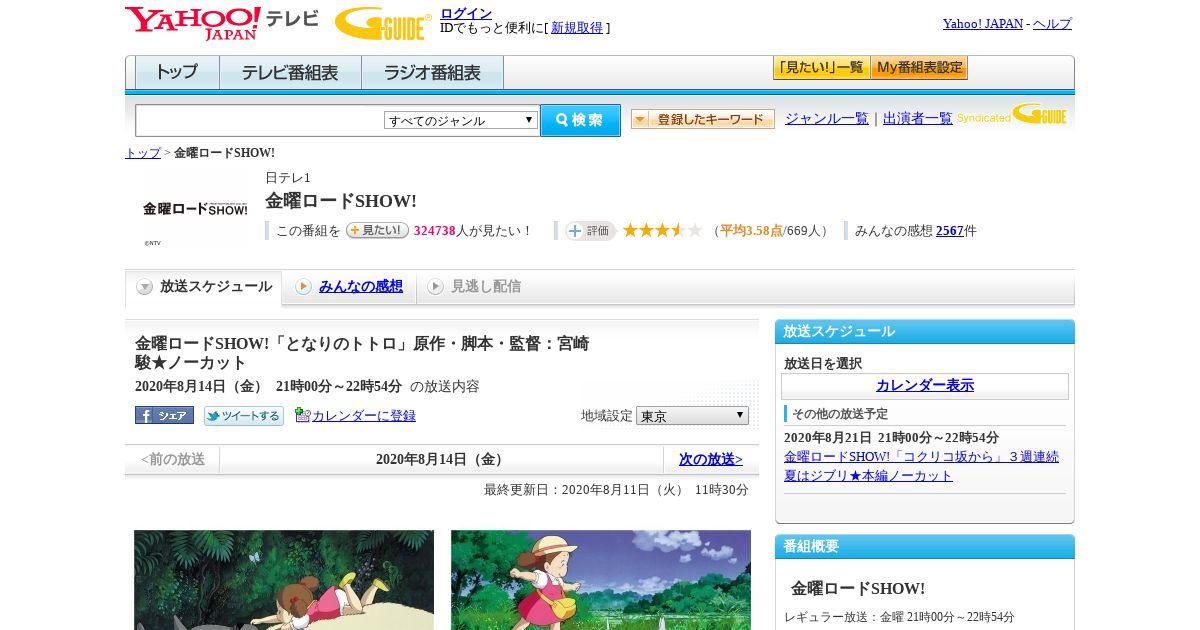The image size is (1200, 630).
Task: Click the left Totoro scene thumbnail
Action: point(284,580)
